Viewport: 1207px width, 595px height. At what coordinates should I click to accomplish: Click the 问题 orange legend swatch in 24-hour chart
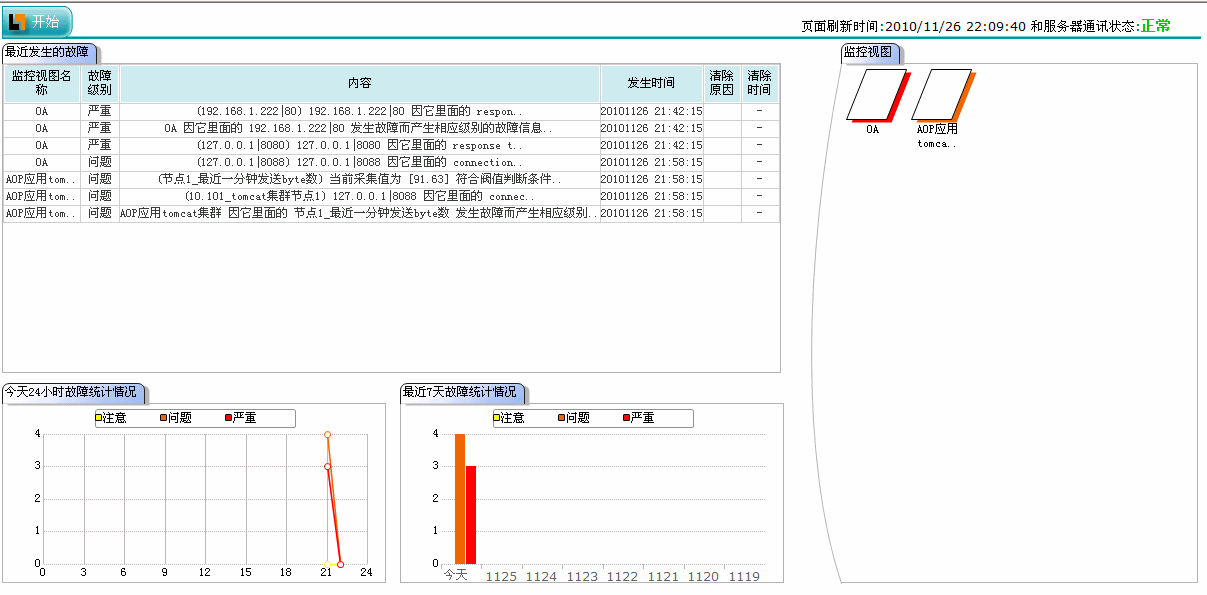pyautogui.click(x=164, y=418)
